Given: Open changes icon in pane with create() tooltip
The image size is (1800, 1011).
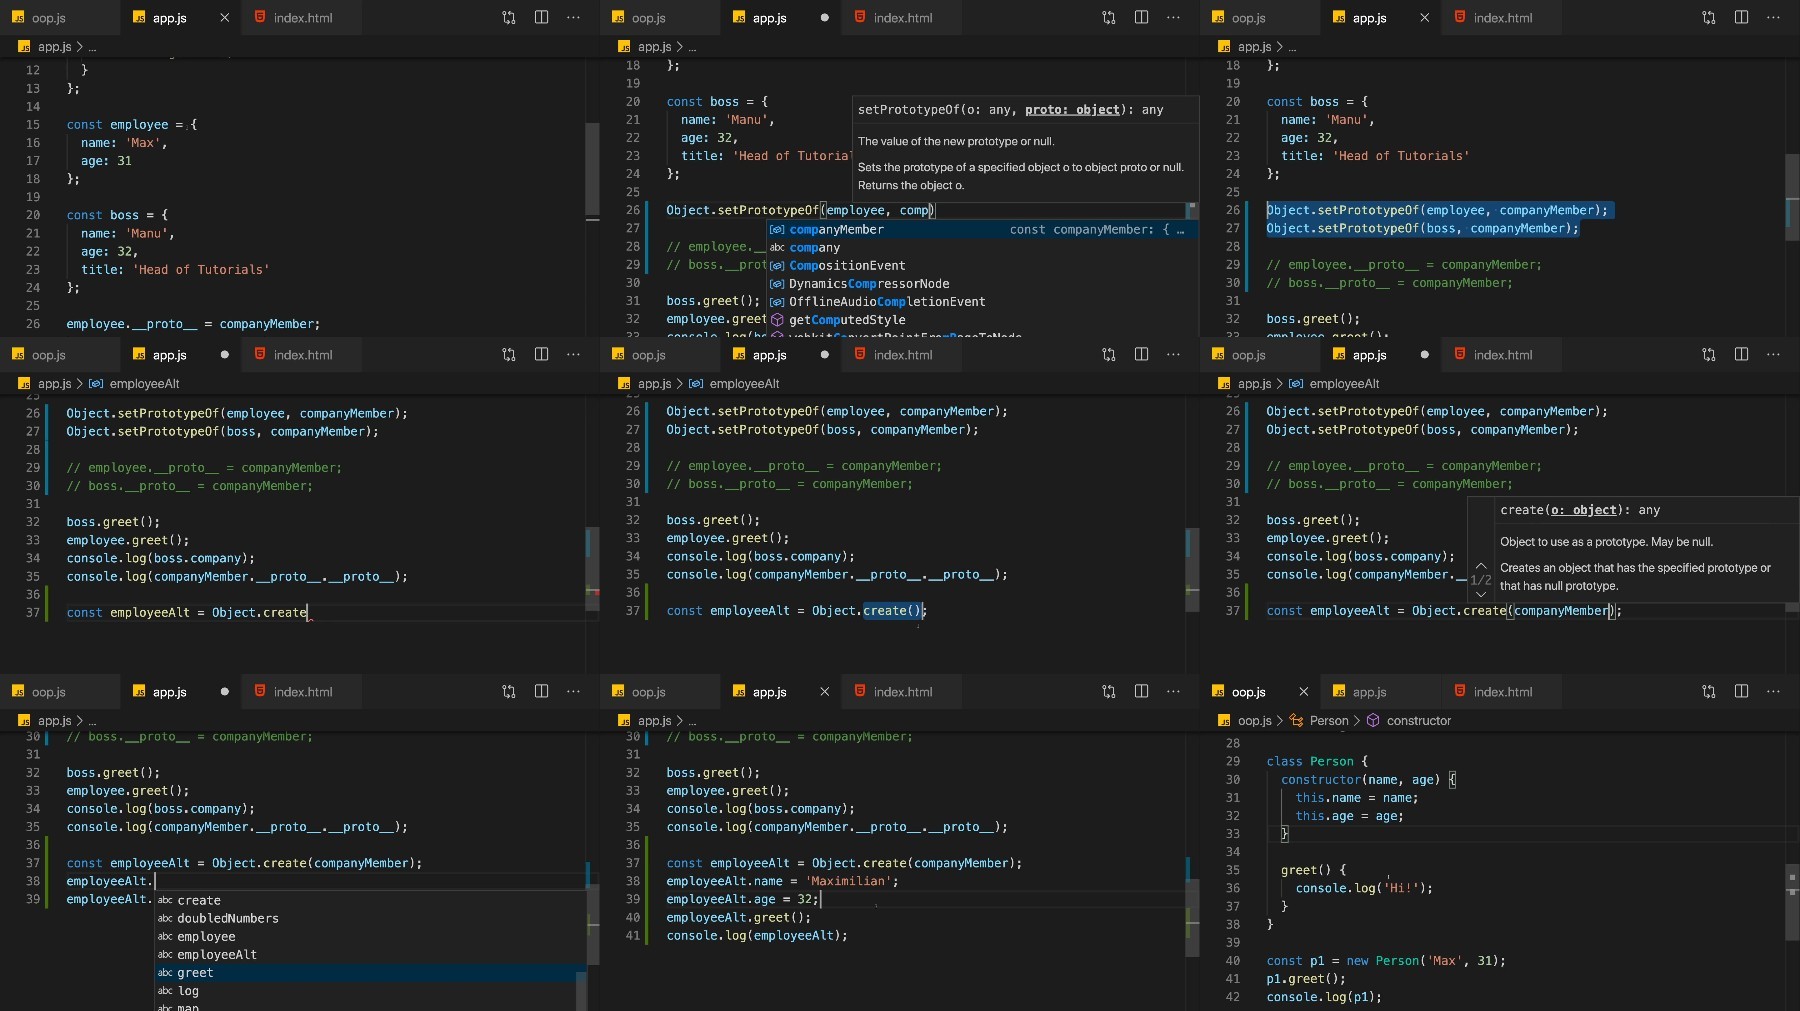Looking at the screenshot, I should (1709, 355).
